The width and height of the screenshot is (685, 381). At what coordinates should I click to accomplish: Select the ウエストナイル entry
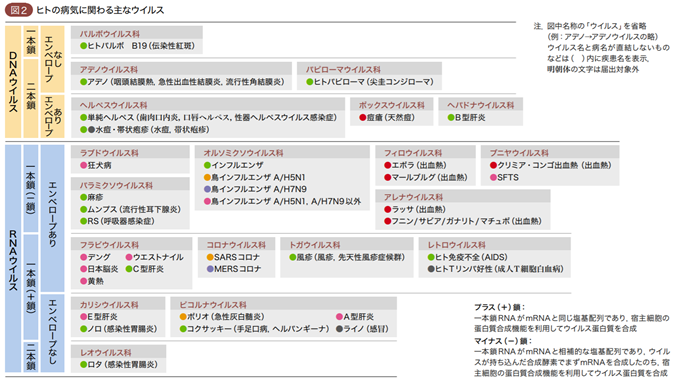pos(155,257)
